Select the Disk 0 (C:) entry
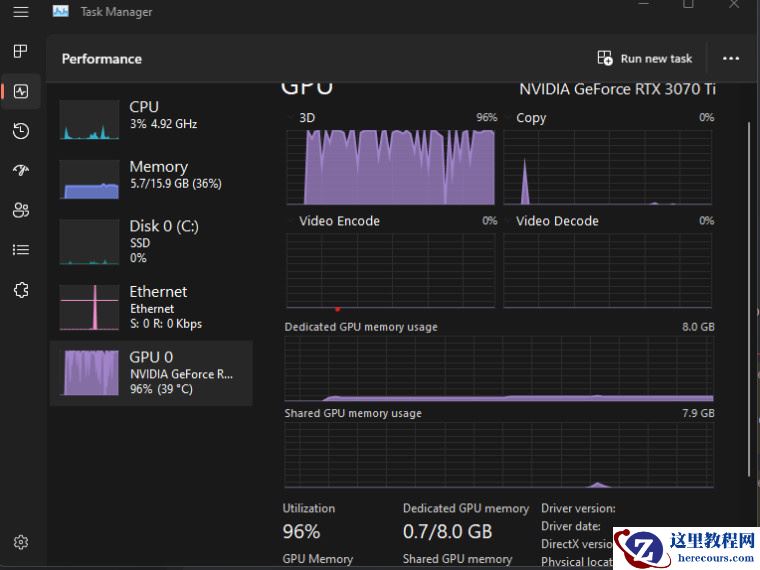 pos(151,242)
